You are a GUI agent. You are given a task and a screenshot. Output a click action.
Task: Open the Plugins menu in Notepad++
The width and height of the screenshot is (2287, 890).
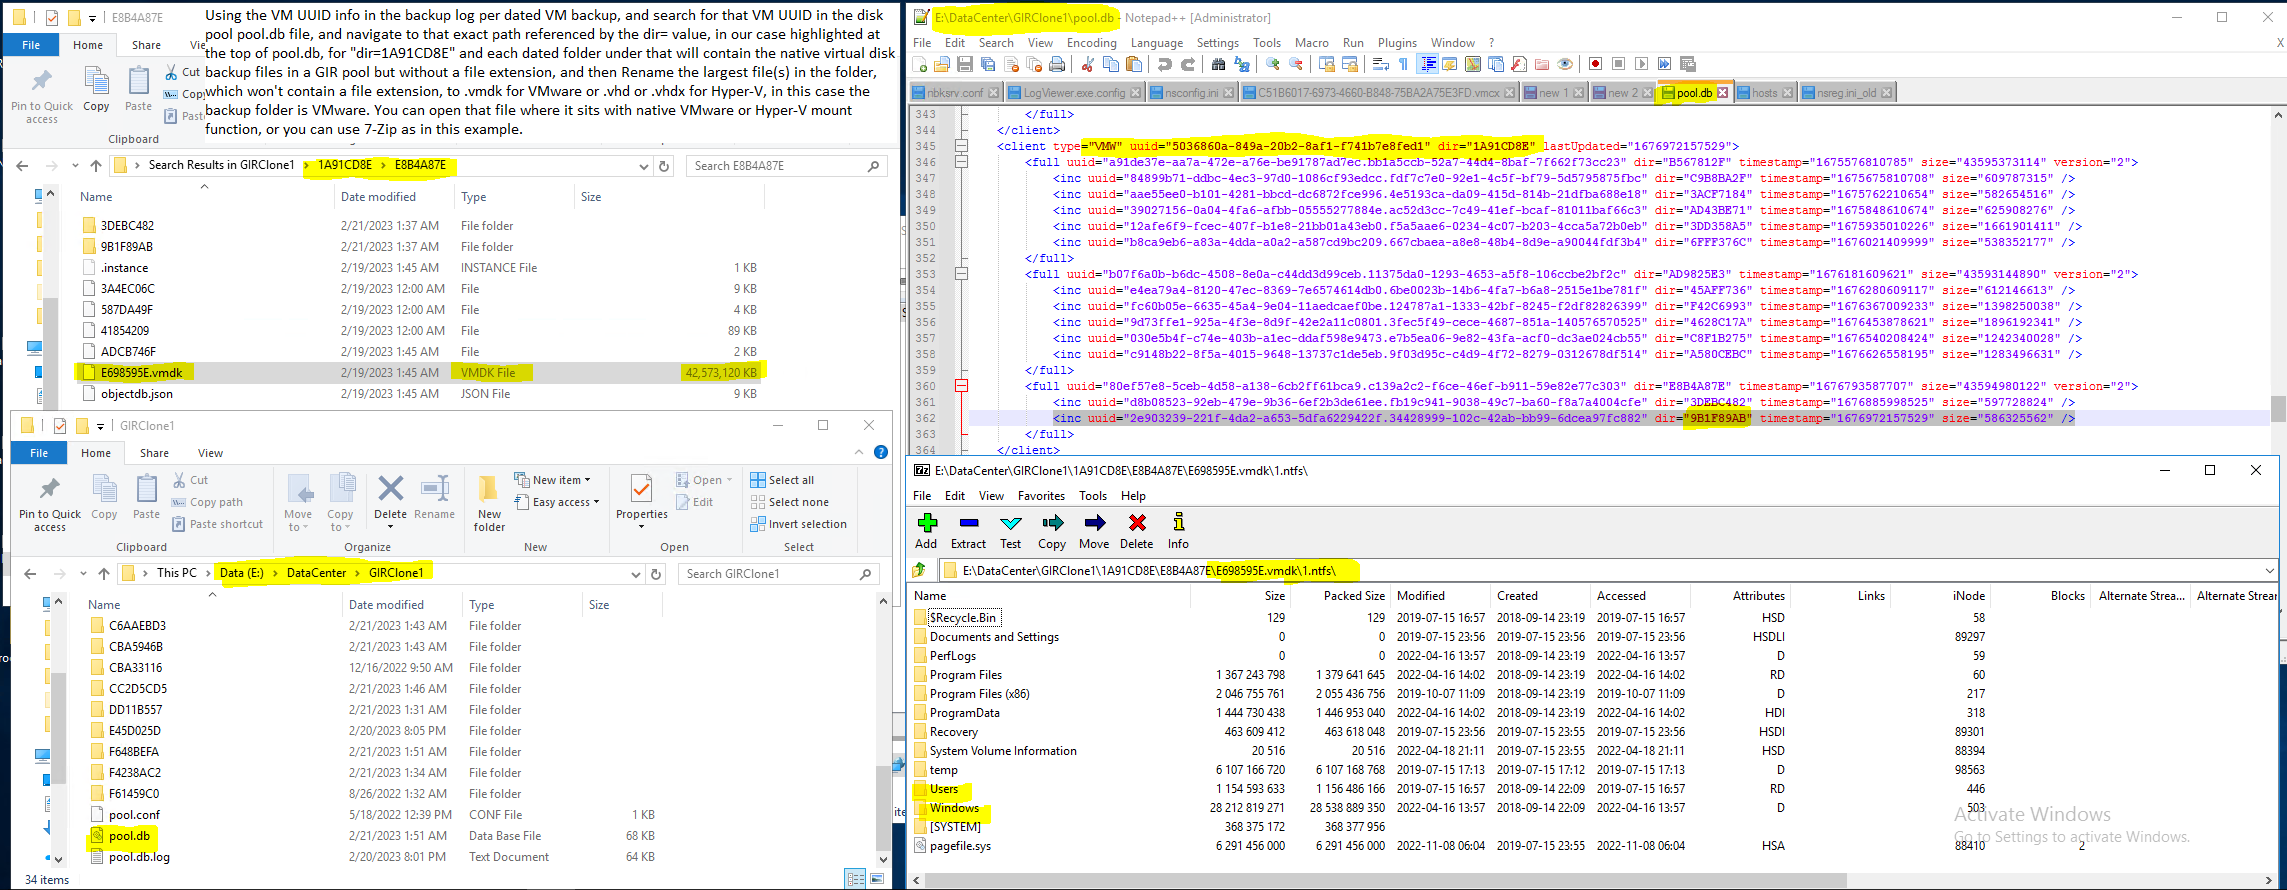point(1397,43)
